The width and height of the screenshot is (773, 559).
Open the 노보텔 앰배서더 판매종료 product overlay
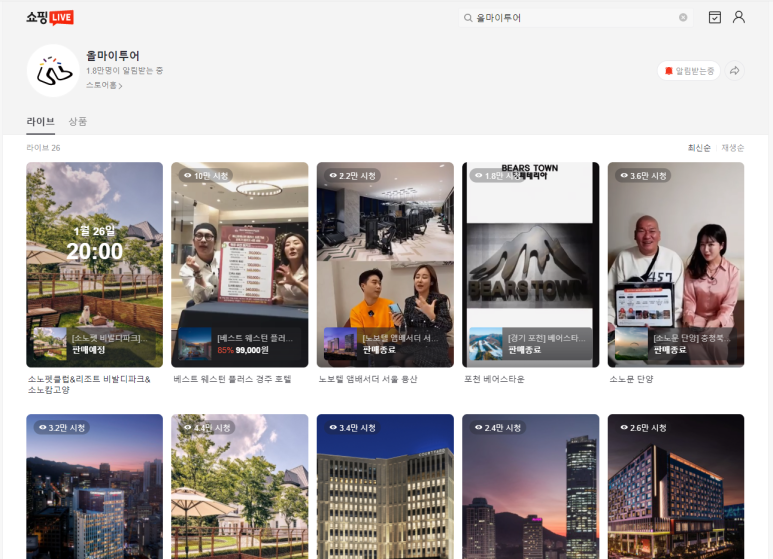pos(385,344)
